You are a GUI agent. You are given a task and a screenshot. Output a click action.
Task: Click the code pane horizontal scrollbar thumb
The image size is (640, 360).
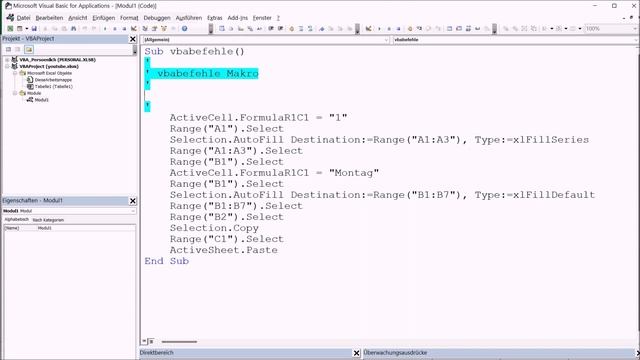(179, 342)
